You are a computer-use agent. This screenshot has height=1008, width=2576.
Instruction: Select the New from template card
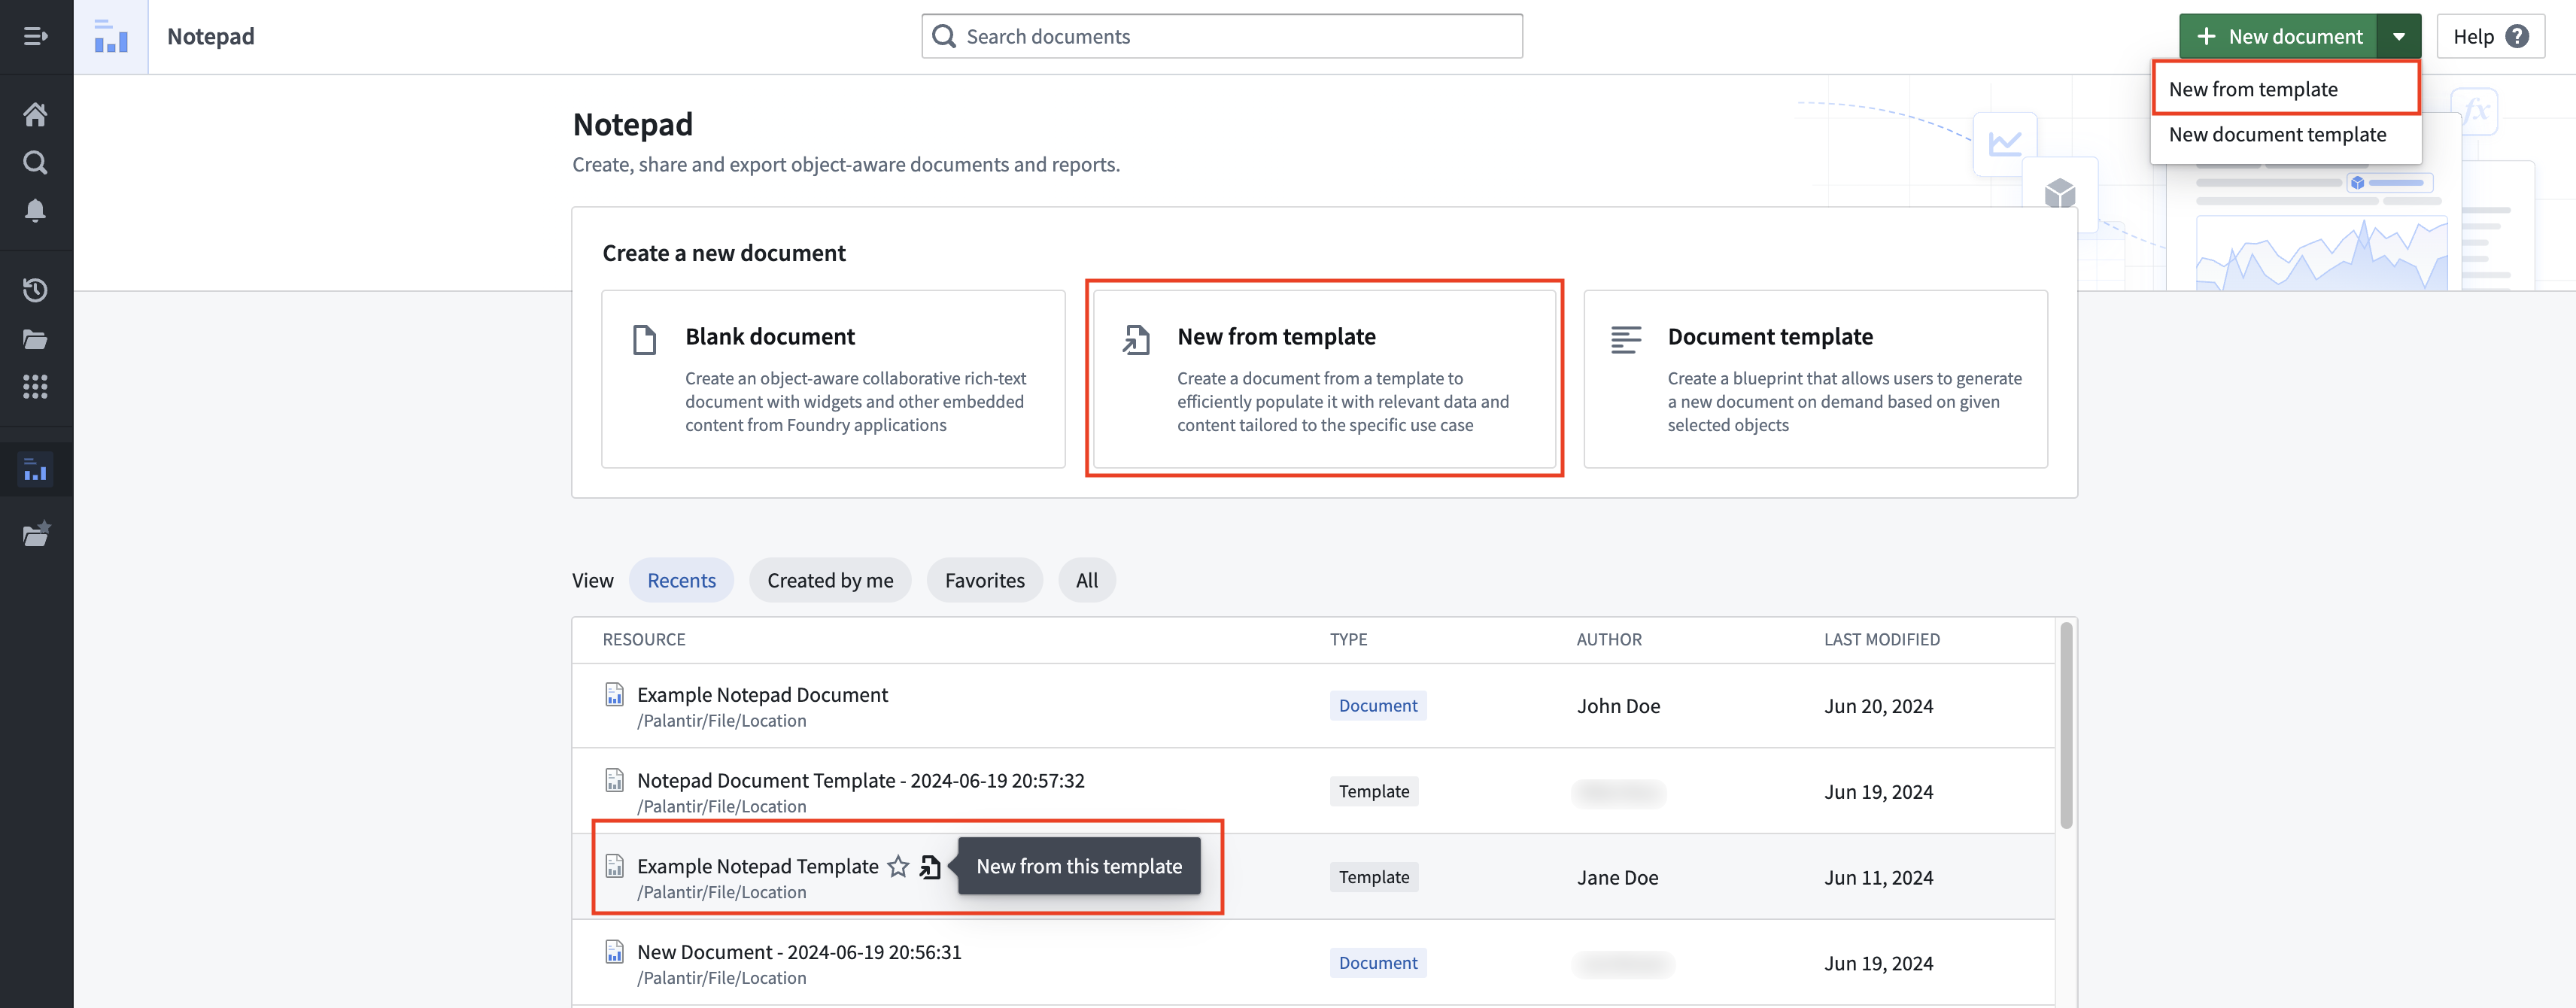tap(1324, 379)
